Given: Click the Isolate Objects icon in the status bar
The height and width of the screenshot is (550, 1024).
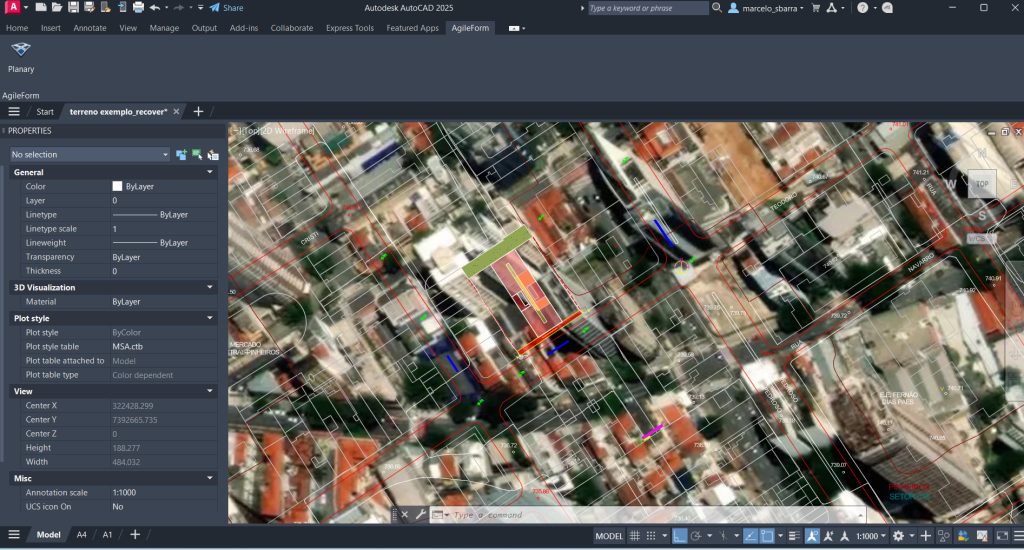Looking at the screenshot, I should 944,536.
